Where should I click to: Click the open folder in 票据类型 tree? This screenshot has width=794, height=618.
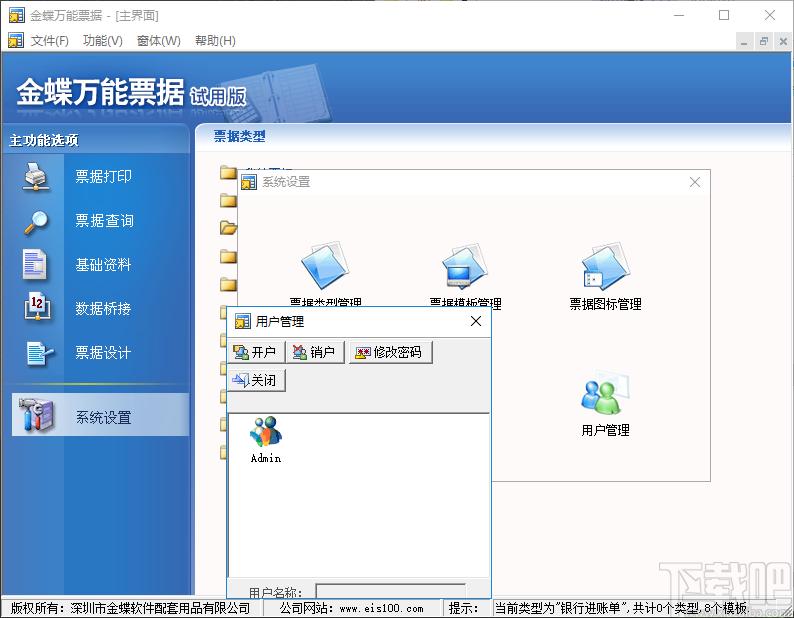coord(228,227)
